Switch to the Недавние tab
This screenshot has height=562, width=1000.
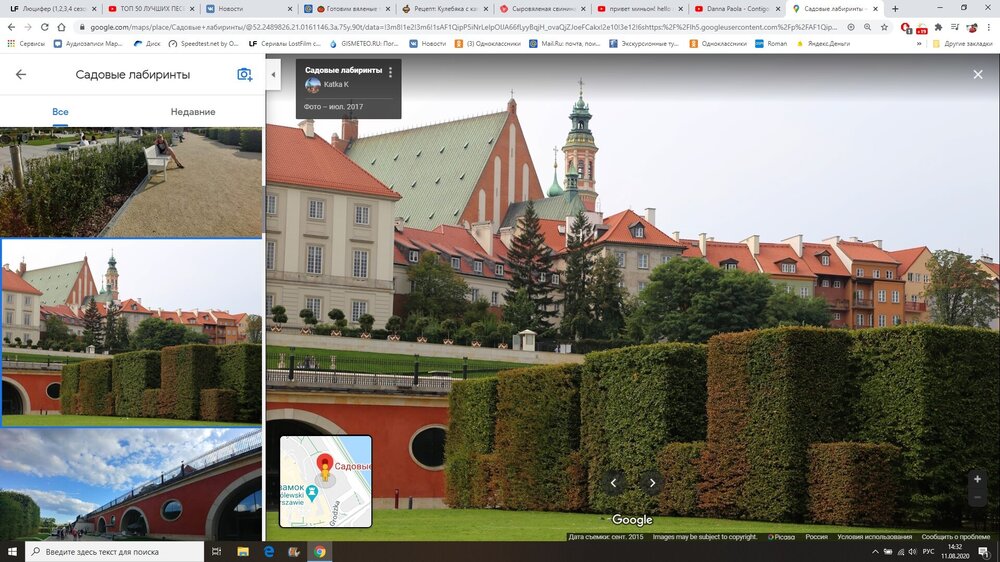[x=192, y=112]
